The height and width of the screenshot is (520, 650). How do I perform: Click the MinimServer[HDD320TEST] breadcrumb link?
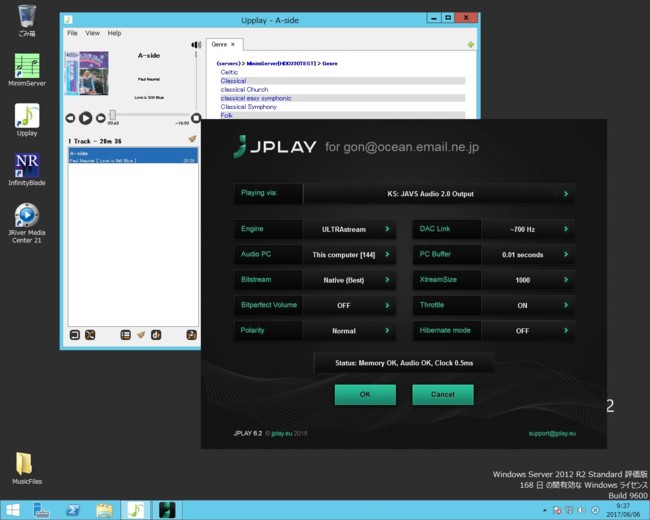(x=281, y=63)
